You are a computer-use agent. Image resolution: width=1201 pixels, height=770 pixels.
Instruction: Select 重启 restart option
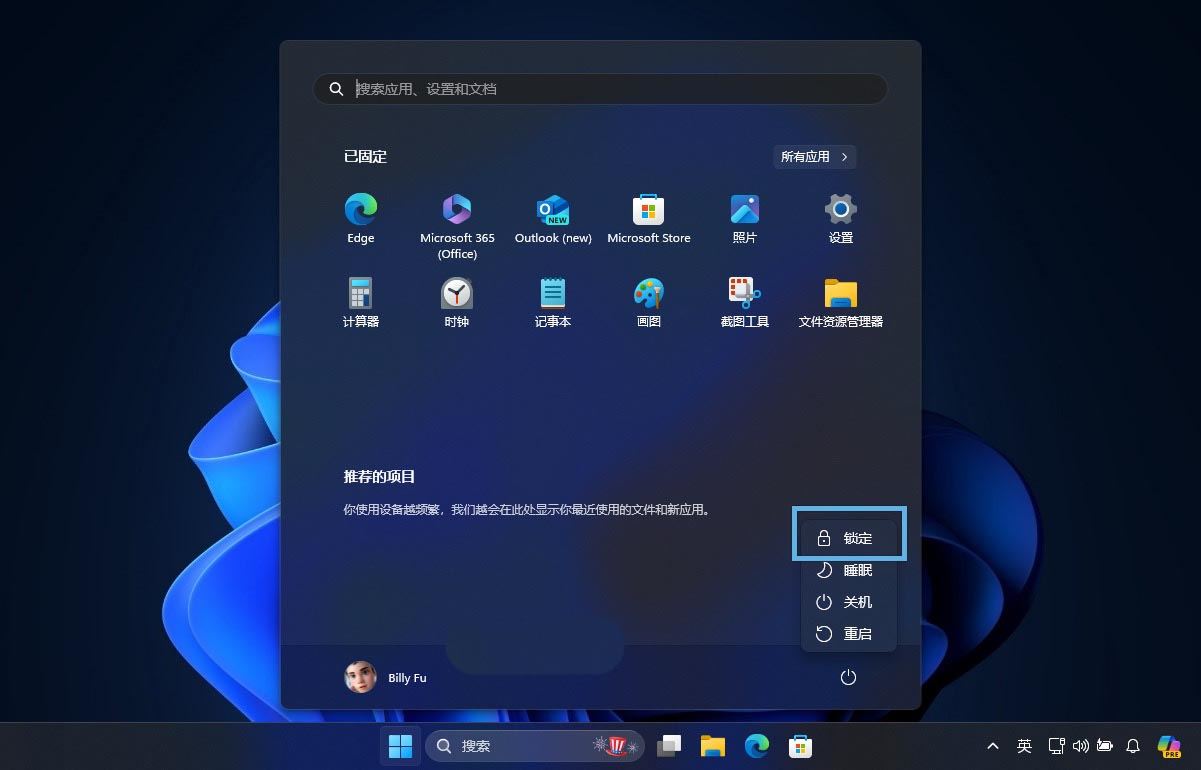click(x=849, y=634)
